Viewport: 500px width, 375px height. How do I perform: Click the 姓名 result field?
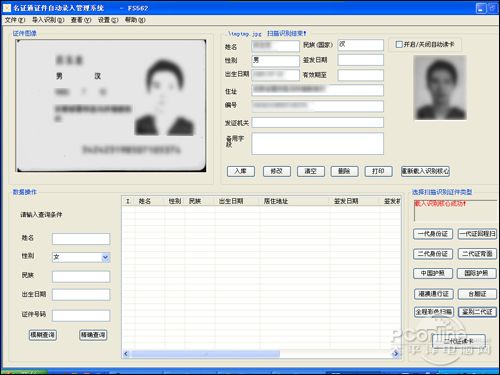[x=275, y=46]
